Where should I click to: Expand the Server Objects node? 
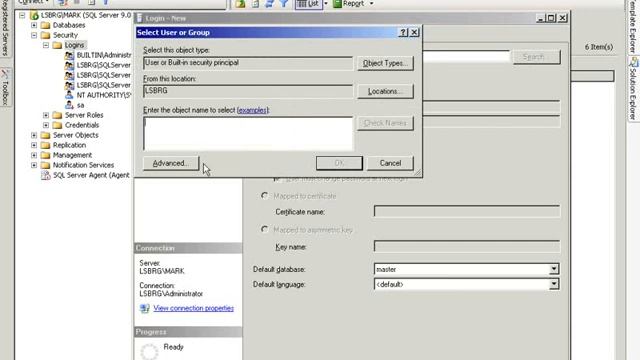(x=34, y=135)
